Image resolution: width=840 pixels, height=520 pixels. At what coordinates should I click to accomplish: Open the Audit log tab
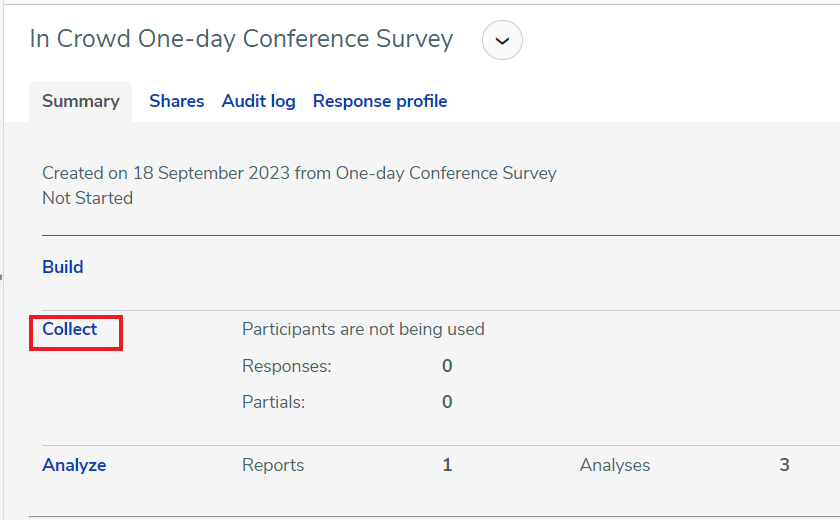(259, 101)
